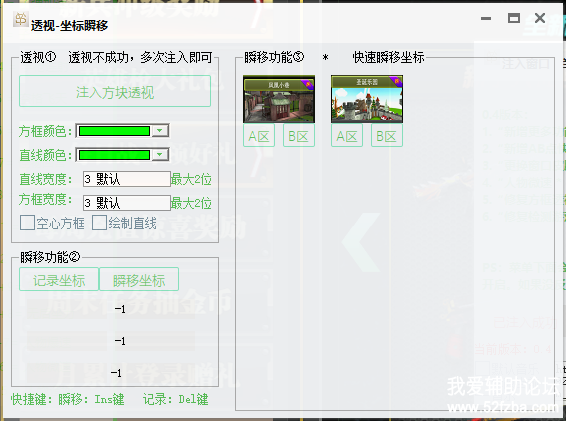Viewport: 566px width, 421px height.
Task: Select the green 直线颜色 swatch
Action: click(x=114, y=155)
